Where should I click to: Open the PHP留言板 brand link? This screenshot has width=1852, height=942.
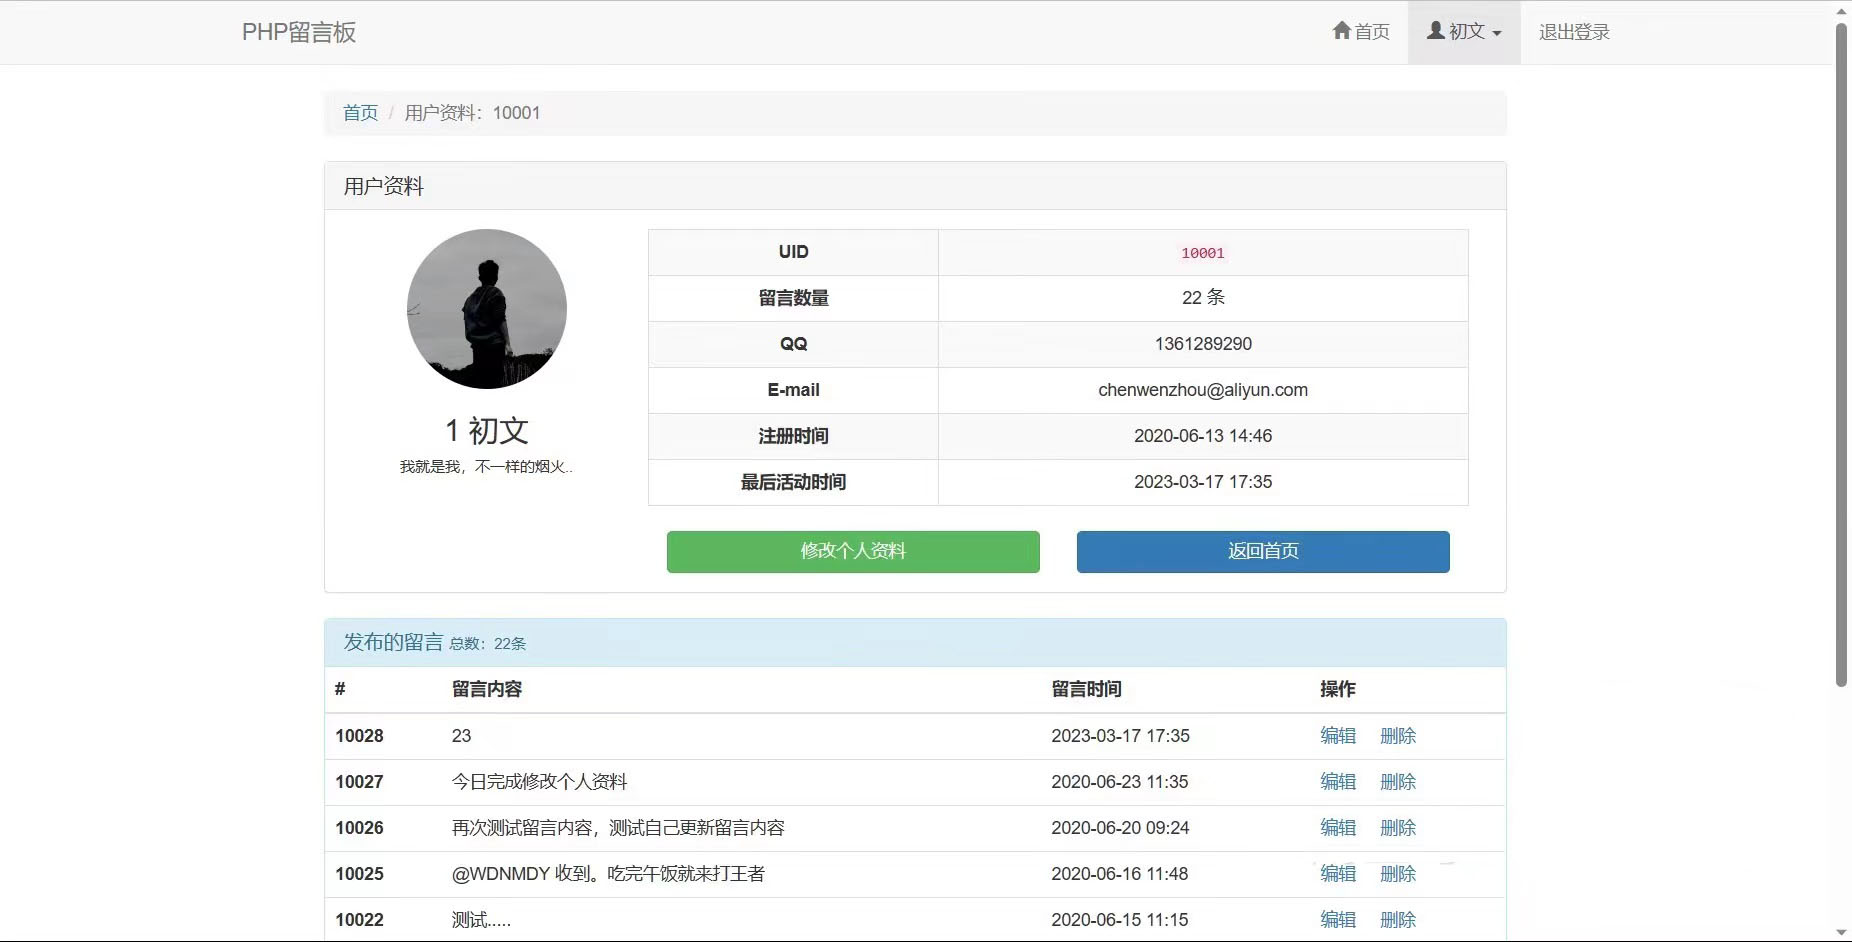click(x=299, y=32)
